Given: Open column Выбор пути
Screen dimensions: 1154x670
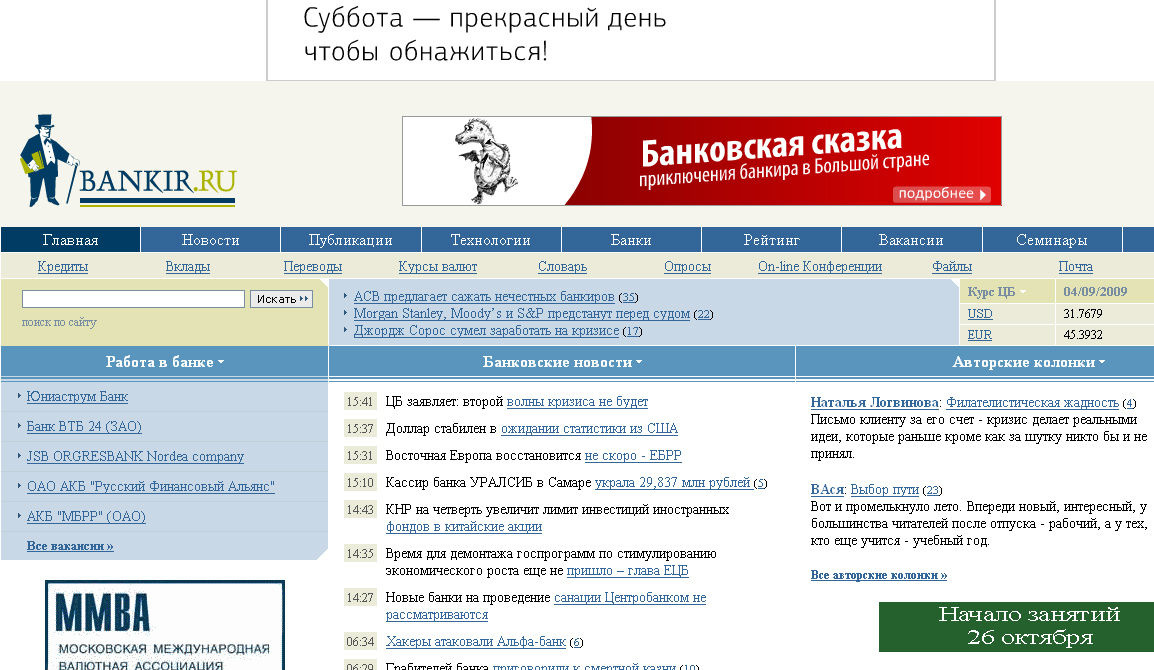Looking at the screenshot, I should (885, 490).
